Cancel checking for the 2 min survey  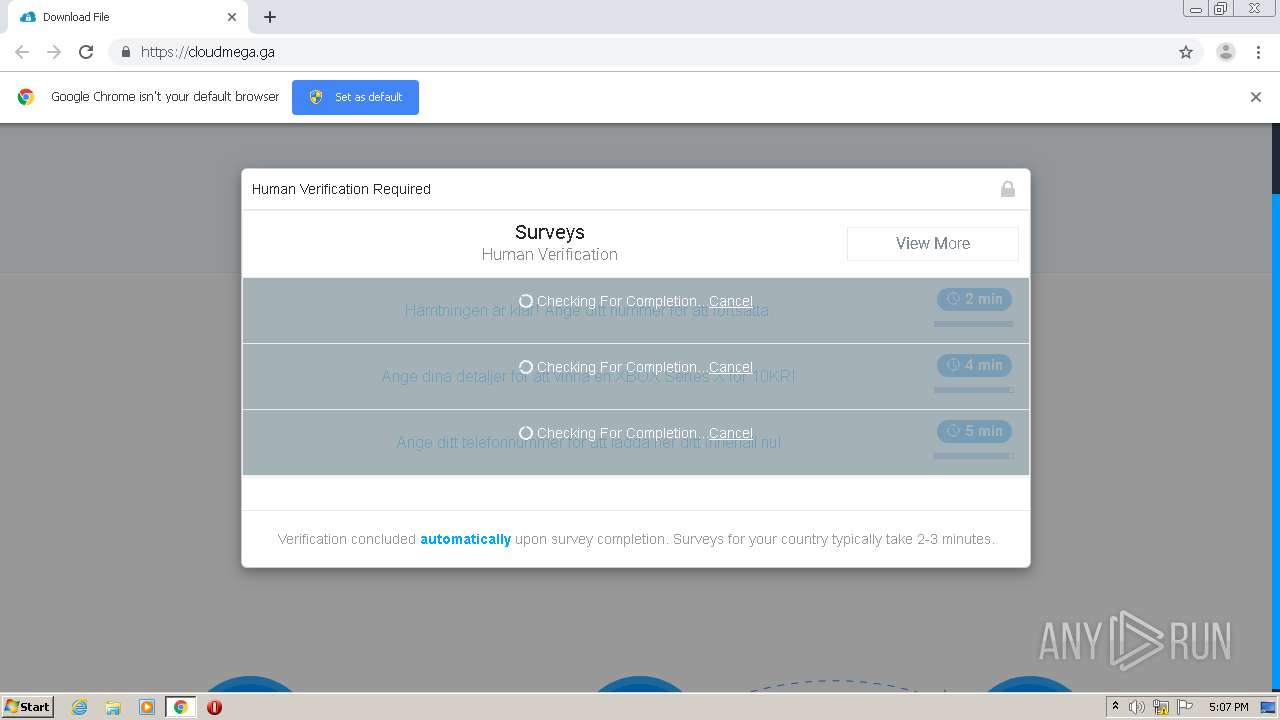(x=731, y=301)
